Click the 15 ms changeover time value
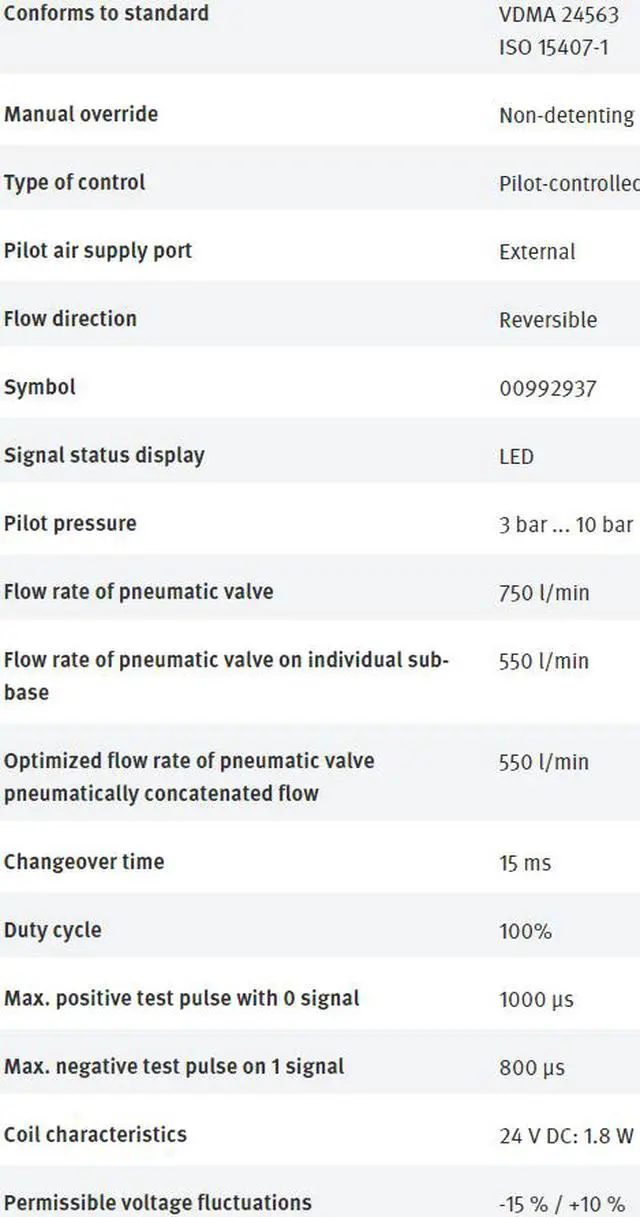Viewport: 640px width, 1217px height. [x=525, y=864]
